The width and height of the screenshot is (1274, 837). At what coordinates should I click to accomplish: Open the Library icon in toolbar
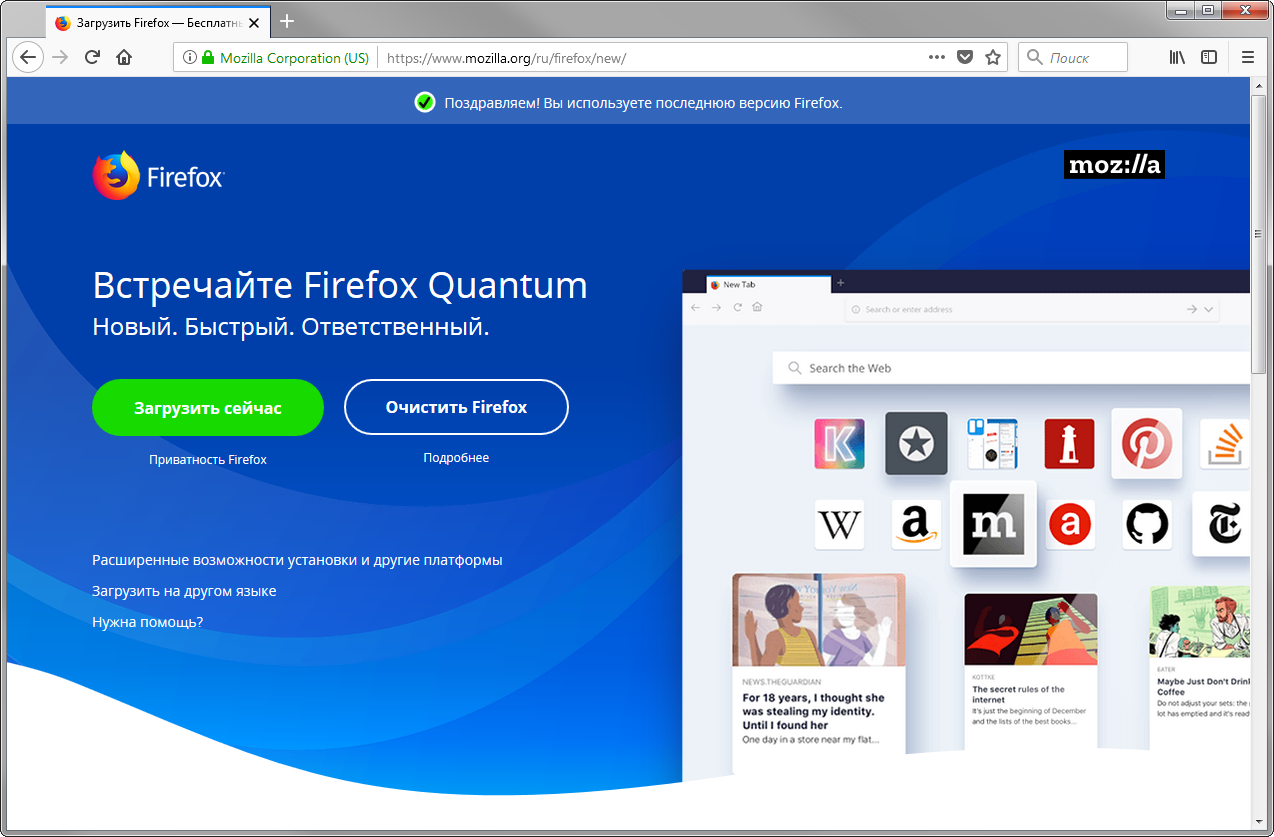pyautogui.click(x=1177, y=57)
